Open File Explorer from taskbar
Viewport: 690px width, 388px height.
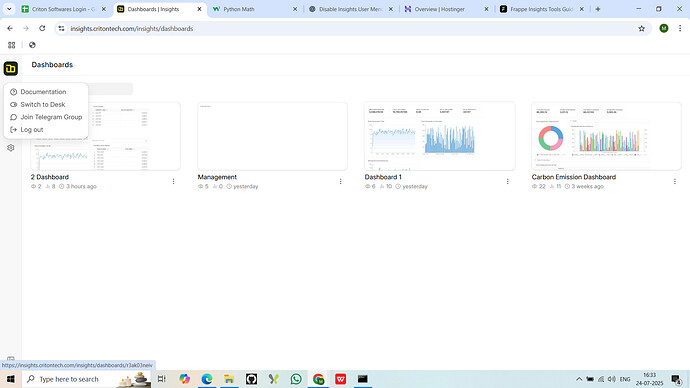pos(229,379)
